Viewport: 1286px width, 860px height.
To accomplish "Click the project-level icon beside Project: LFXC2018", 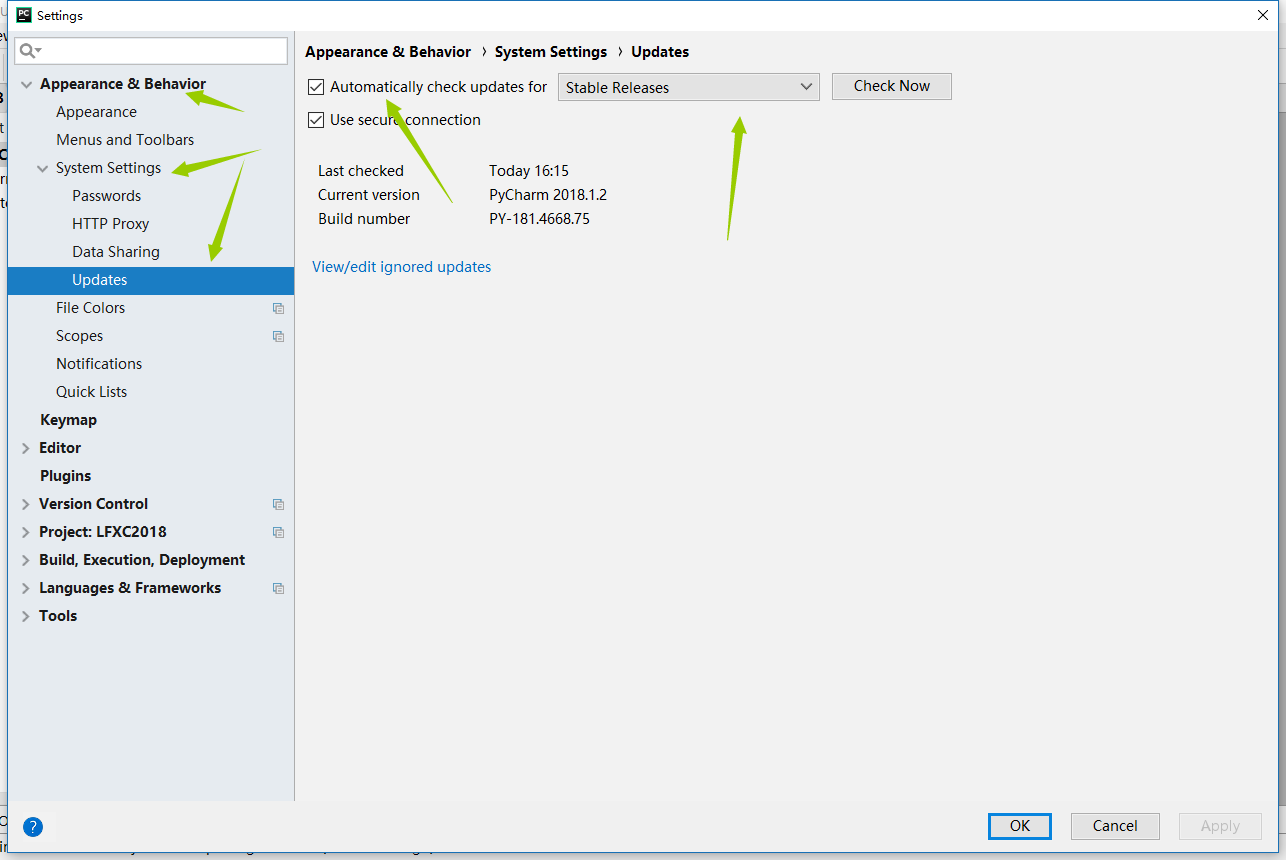I will pyautogui.click(x=278, y=532).
